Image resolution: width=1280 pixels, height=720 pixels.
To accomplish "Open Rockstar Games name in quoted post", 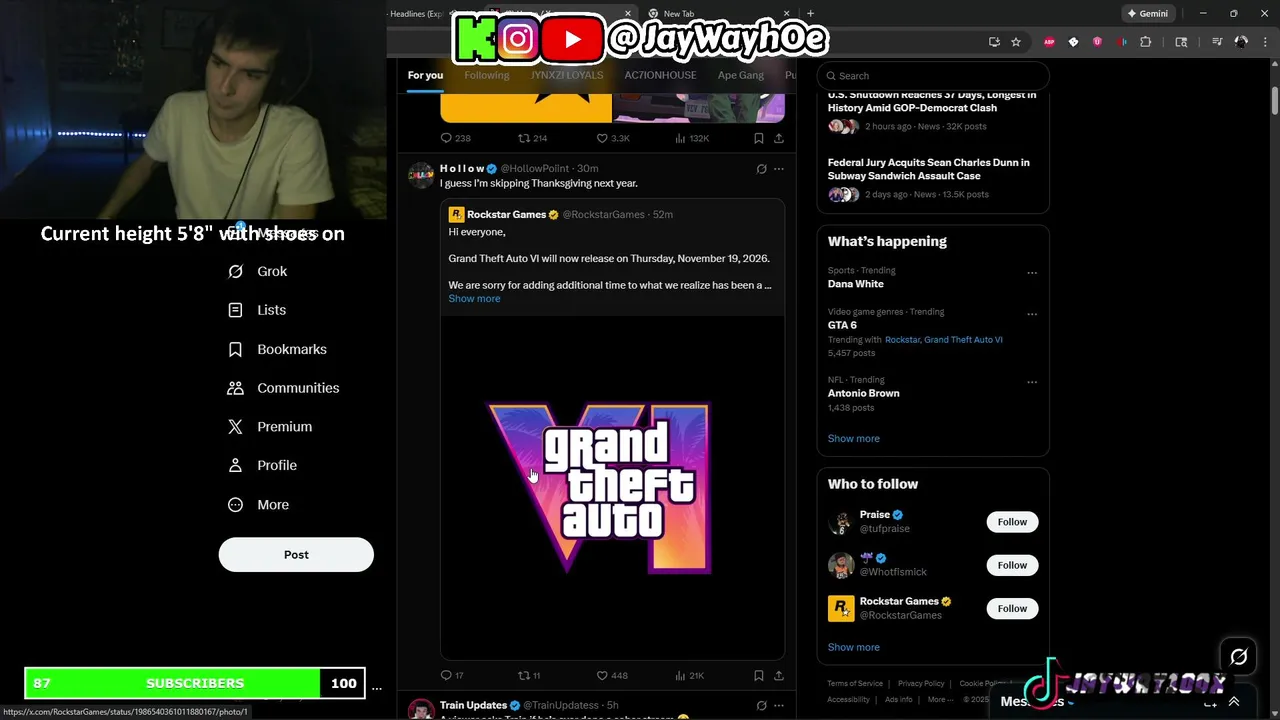I will (506, 214).
